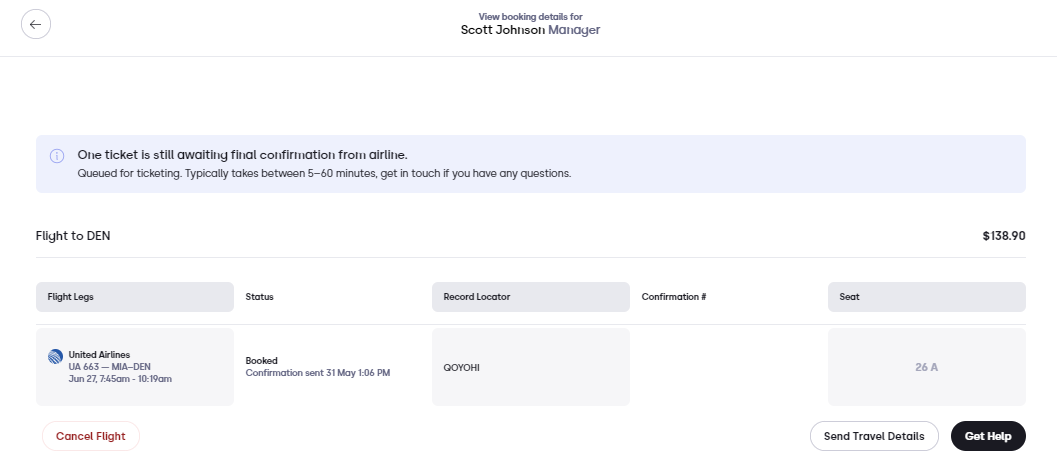Click the back arrow button

point(36,24)
